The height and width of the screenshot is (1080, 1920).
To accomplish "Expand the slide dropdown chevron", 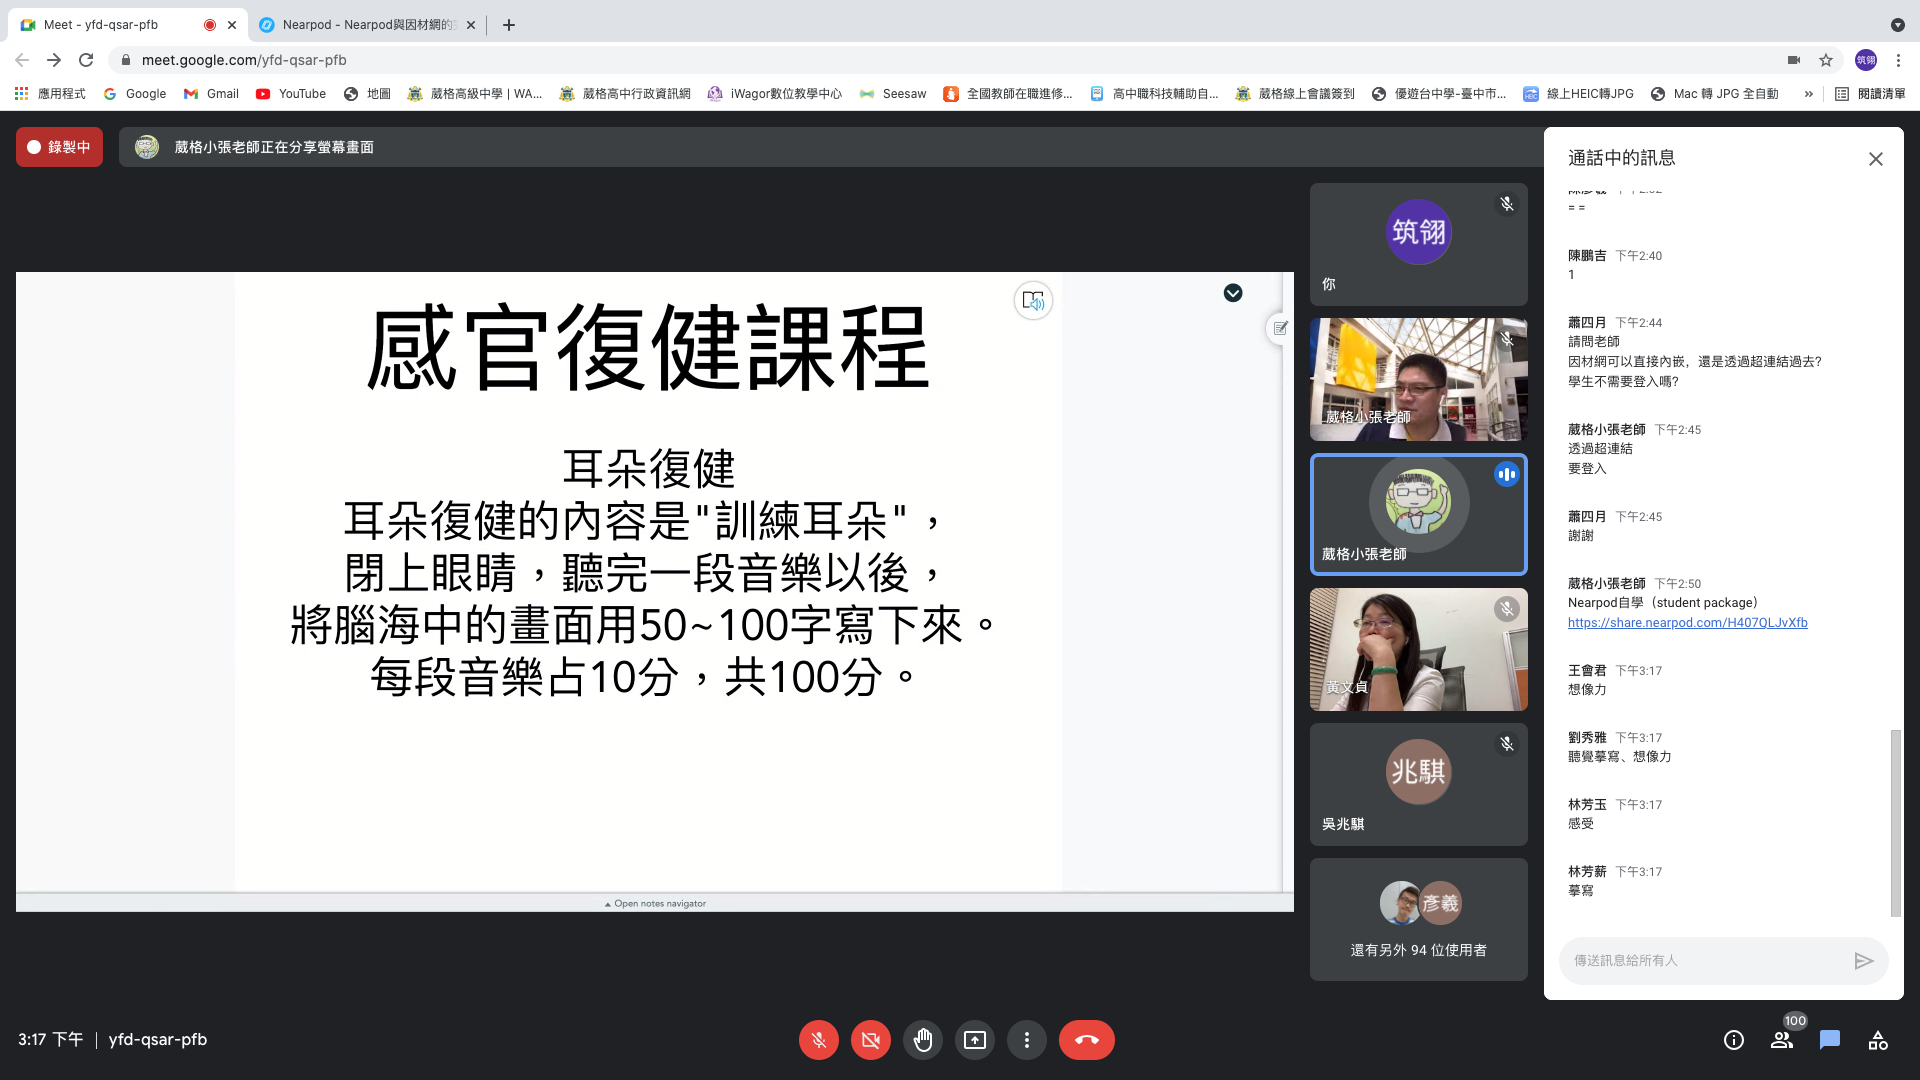I will (1233, 293).
